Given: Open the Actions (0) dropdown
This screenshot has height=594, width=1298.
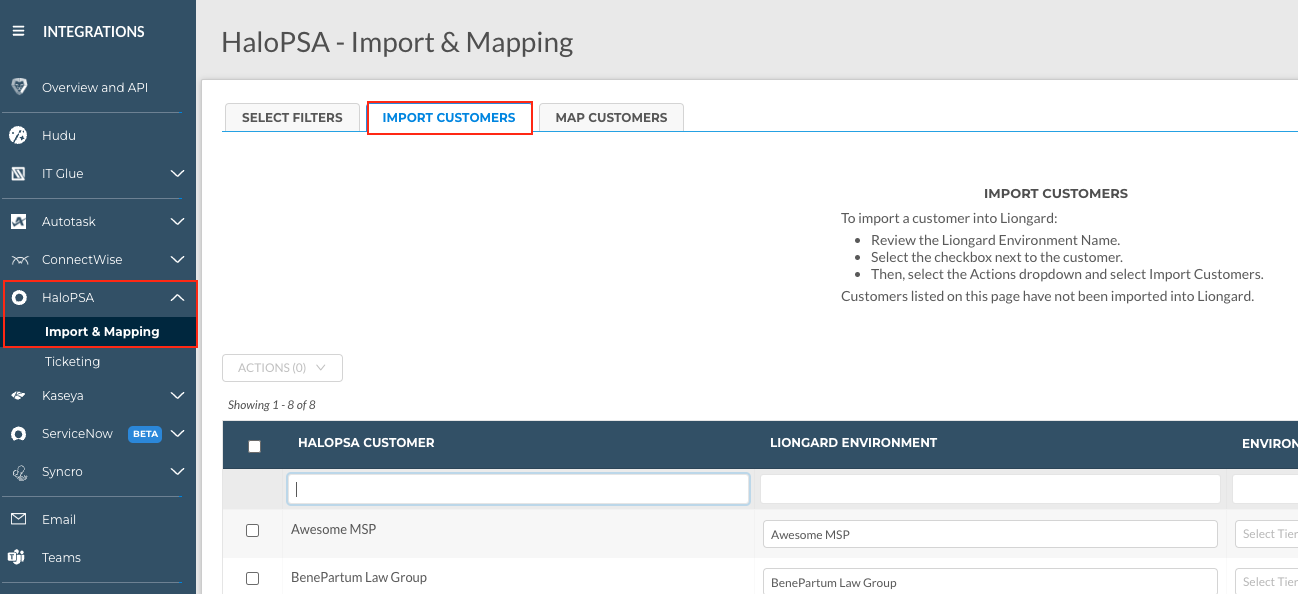Looking at the screenshot, I should [x=282, y=368].
